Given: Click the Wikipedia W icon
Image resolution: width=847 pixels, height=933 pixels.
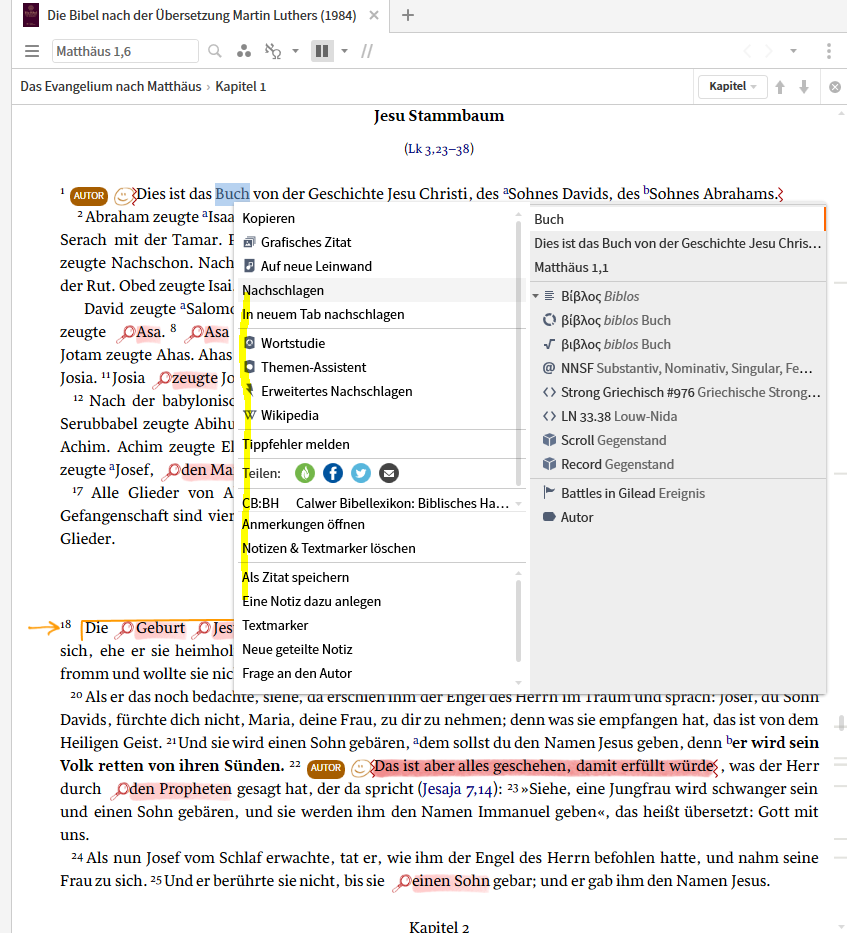Looking at the screenshot, I should [249, 415].
